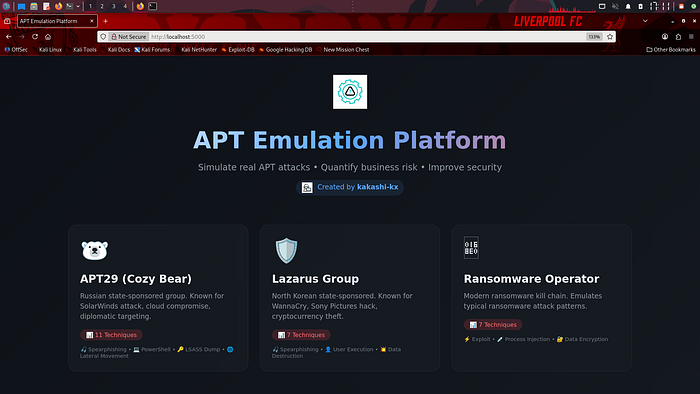Select the running terminal taskbar item
The height and width of the screenshot is (394, 700).
[153, 6]
